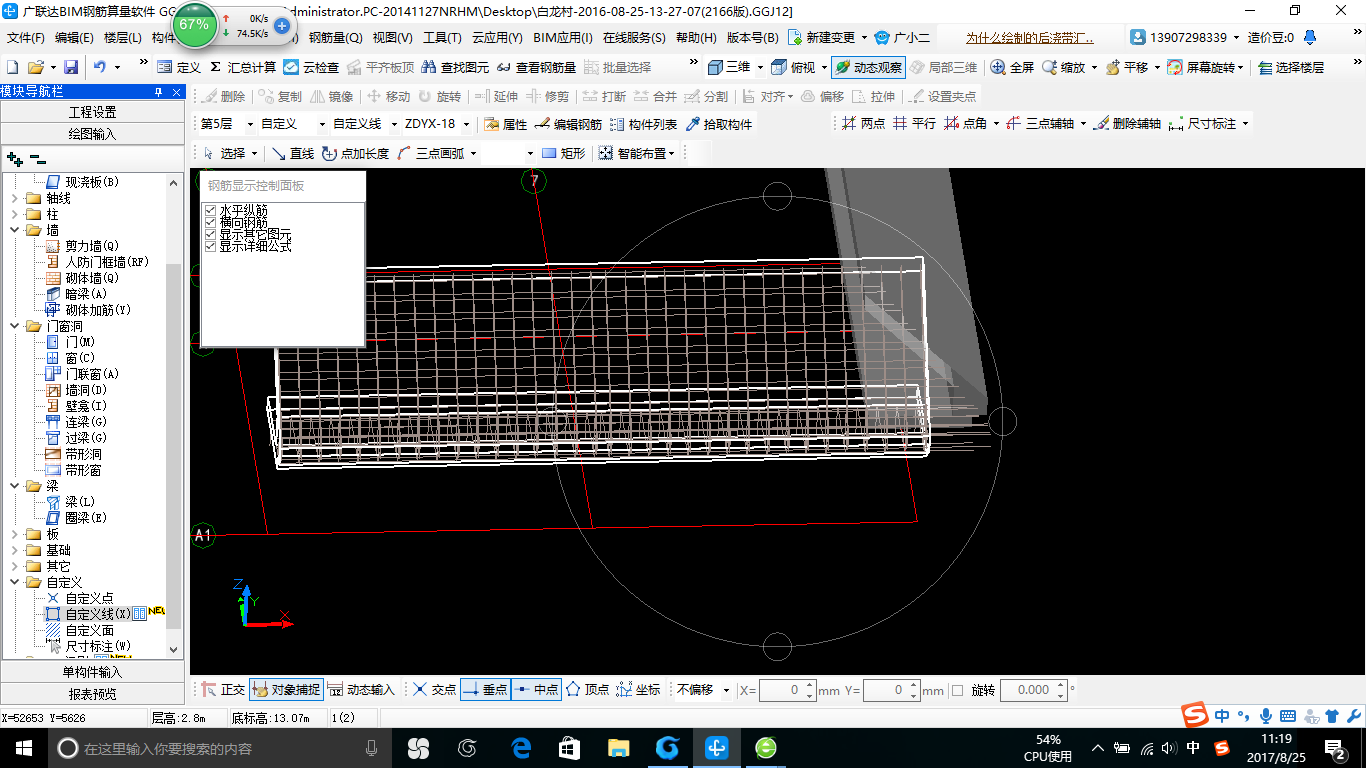
Task: Switch to 三维 3D view
Action: click(x=729, y=67)
